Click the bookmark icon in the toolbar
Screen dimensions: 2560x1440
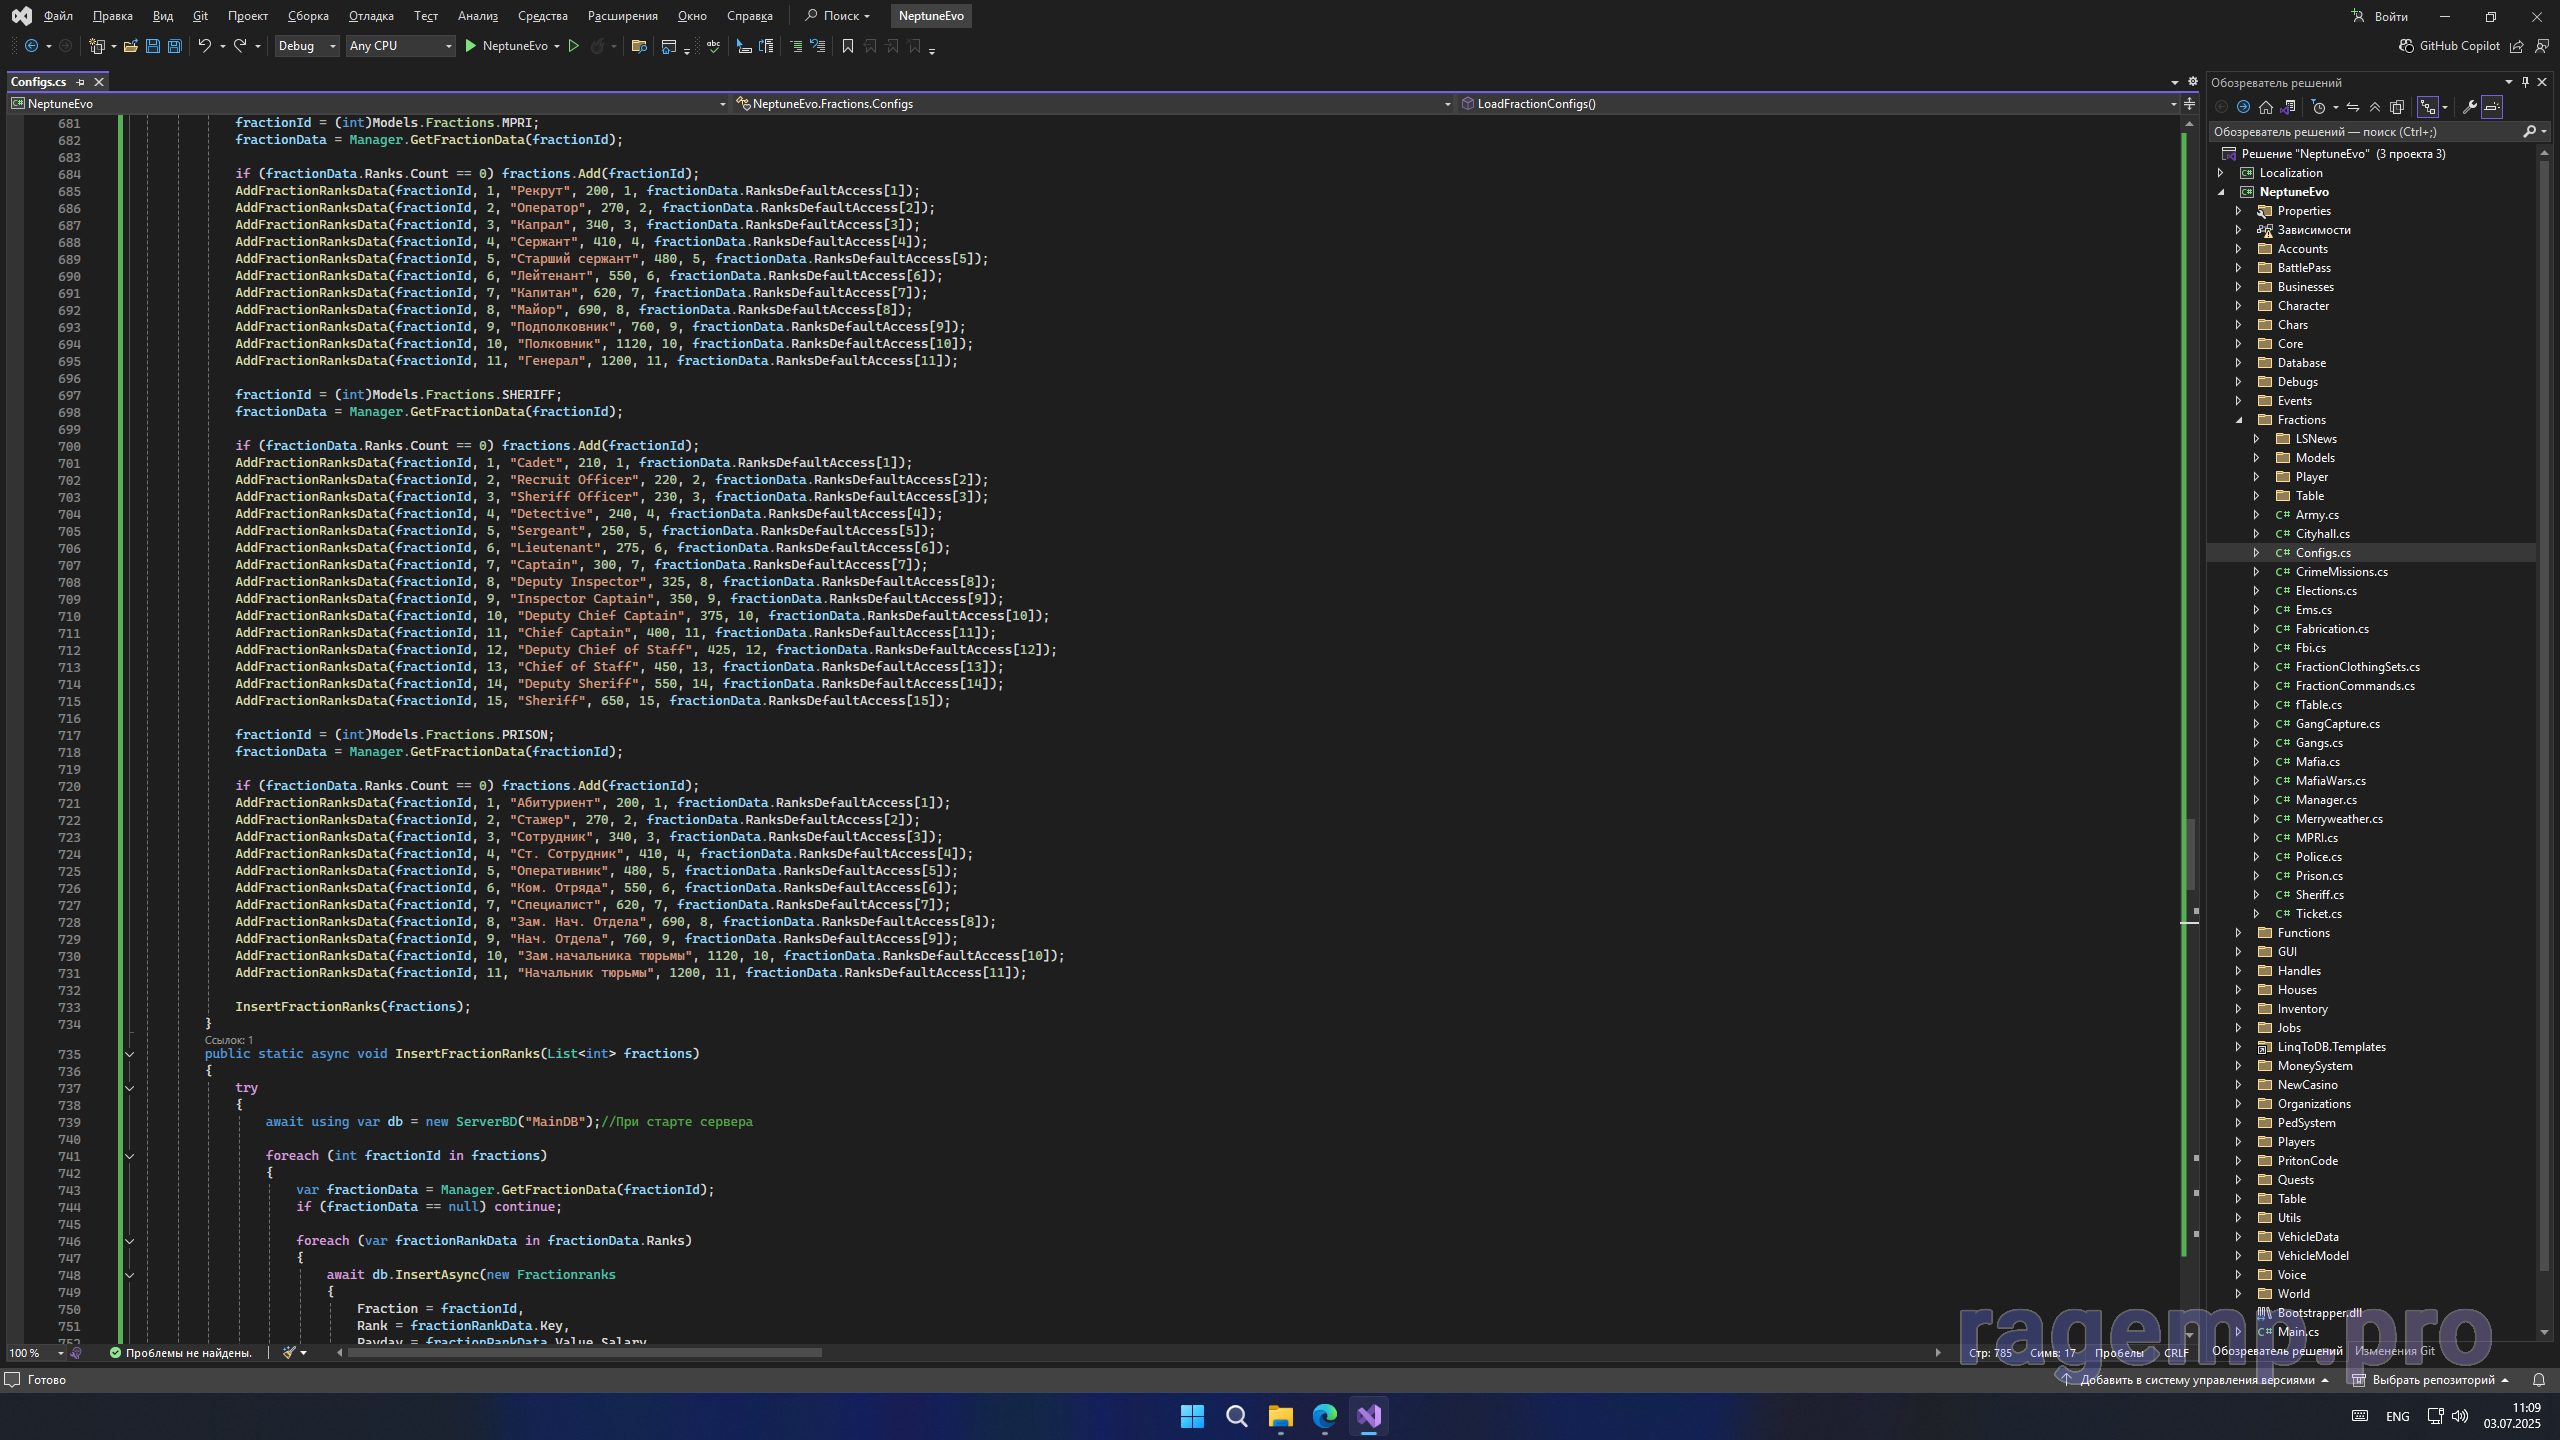[x=847, y=46]
